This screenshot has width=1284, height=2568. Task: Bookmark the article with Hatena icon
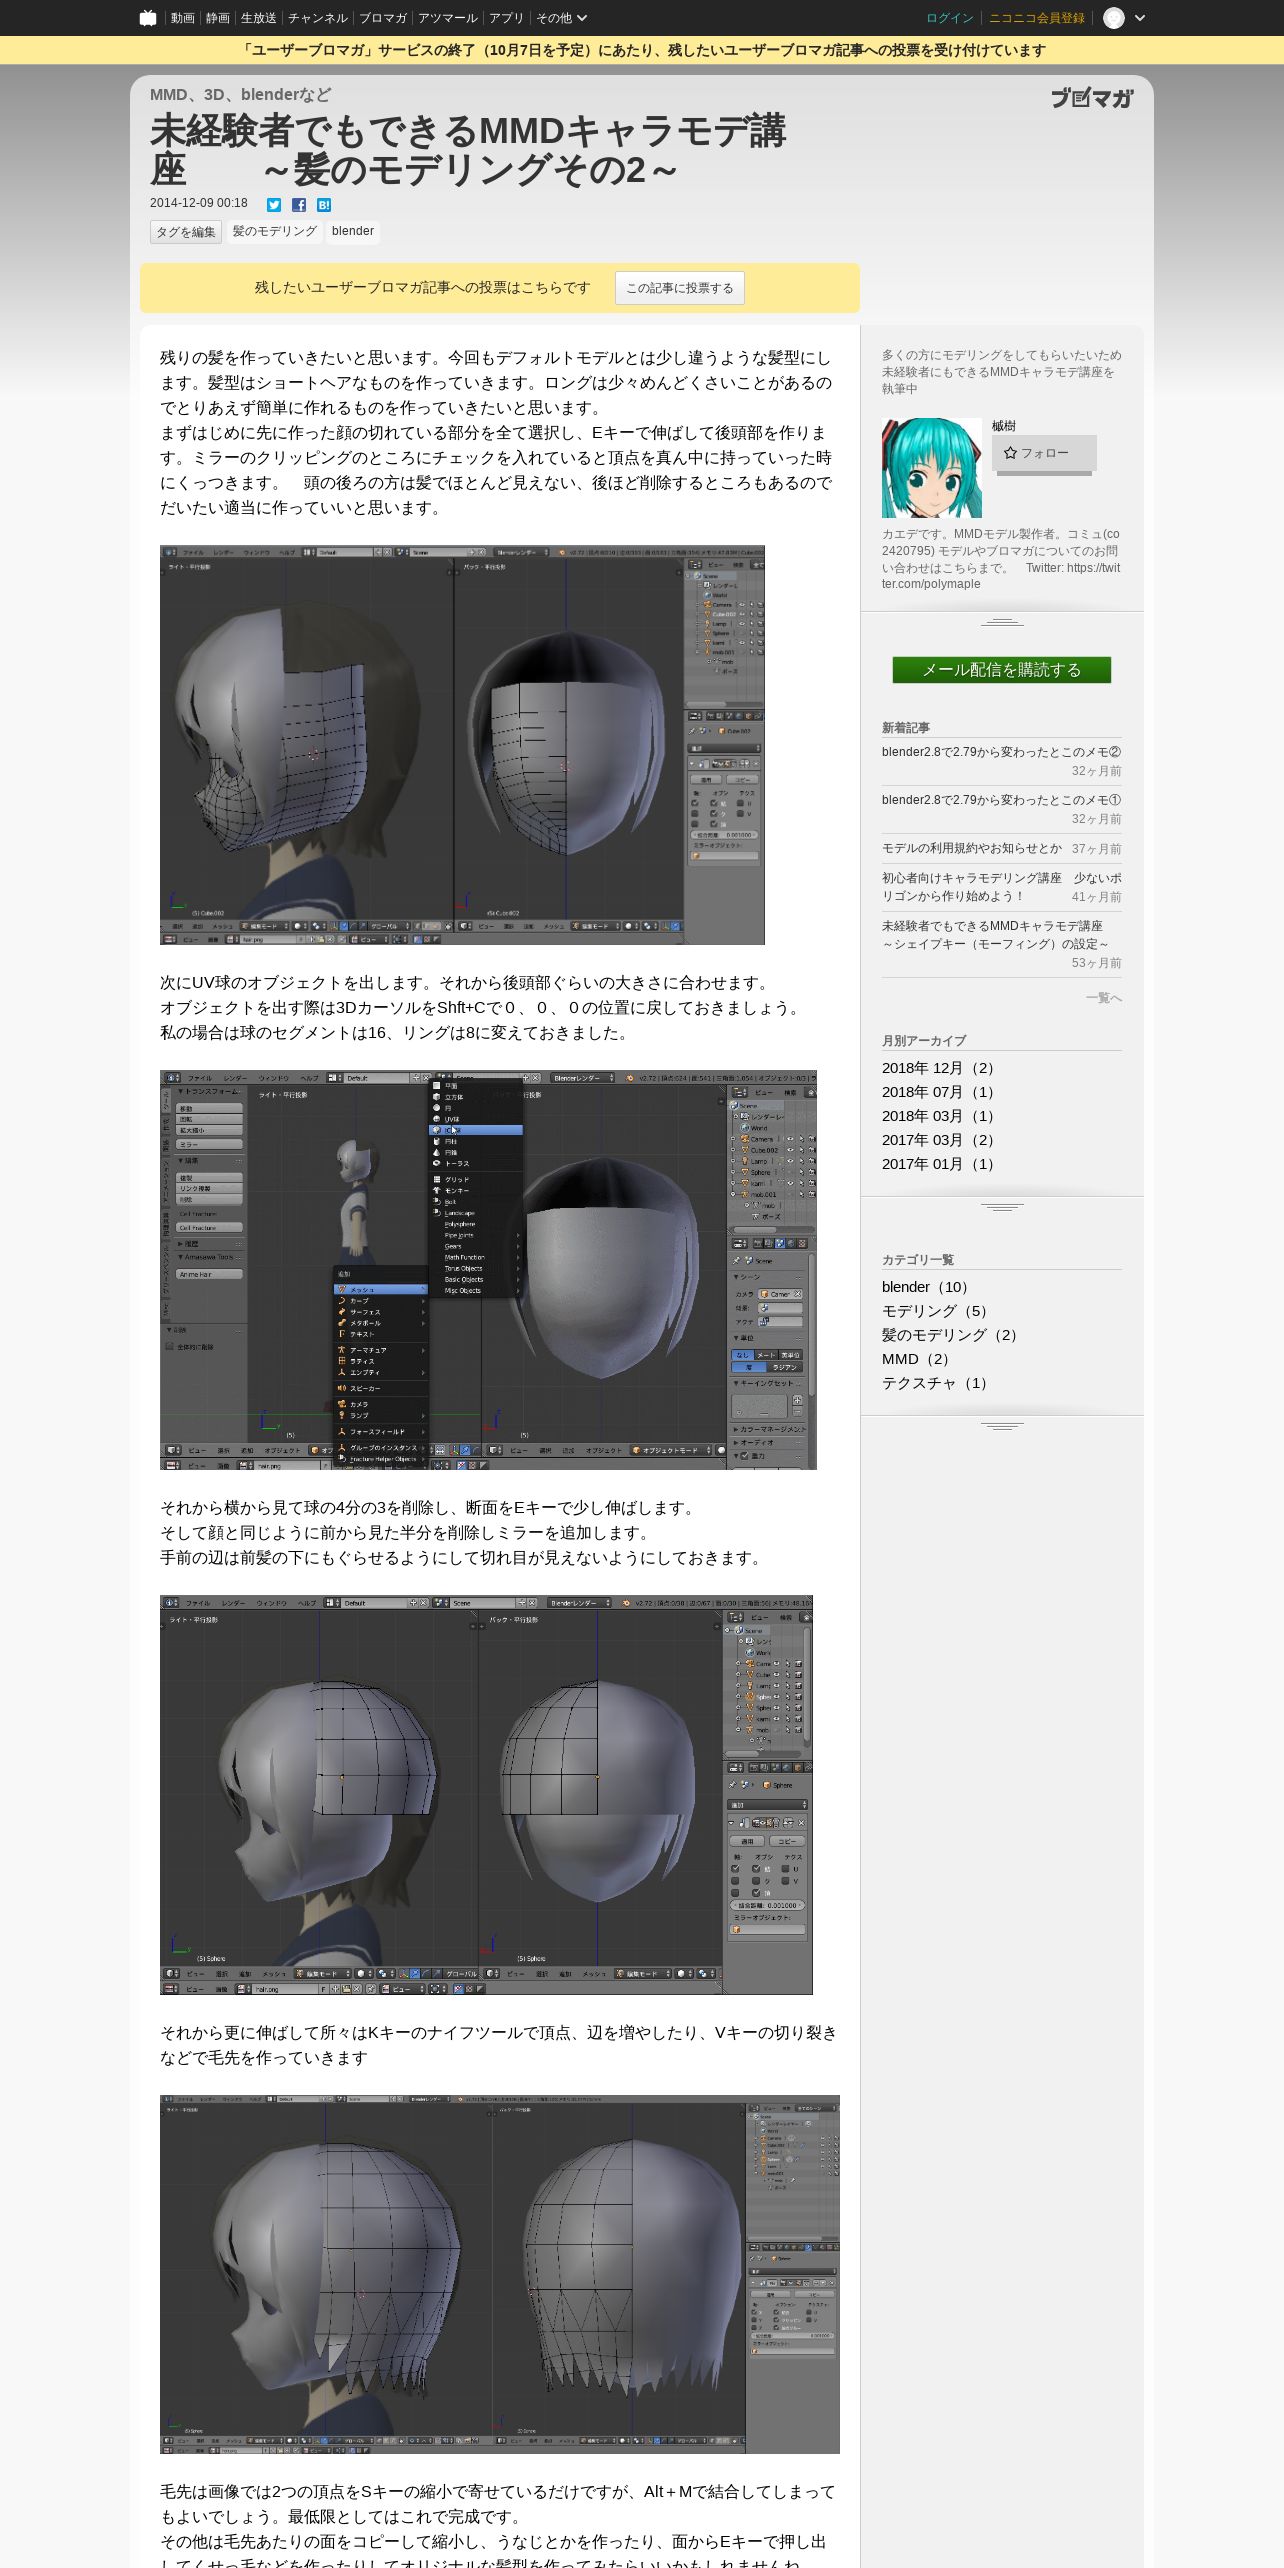(x=324, y=205)
